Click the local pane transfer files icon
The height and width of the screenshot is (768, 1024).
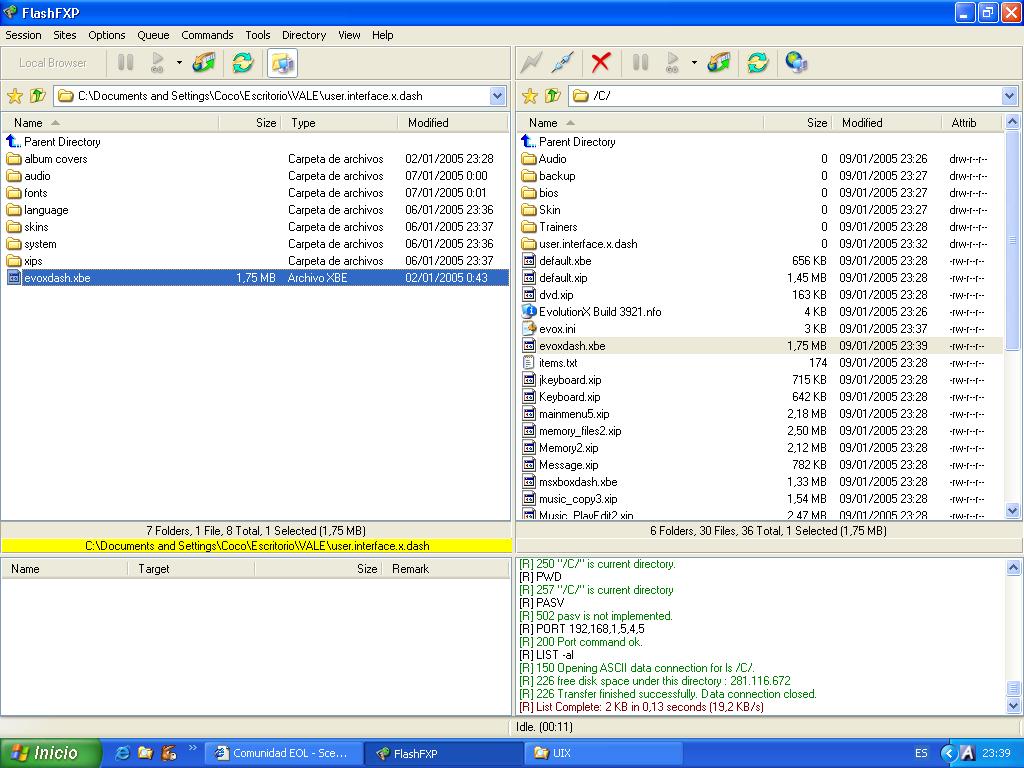[x=204, y=63]
